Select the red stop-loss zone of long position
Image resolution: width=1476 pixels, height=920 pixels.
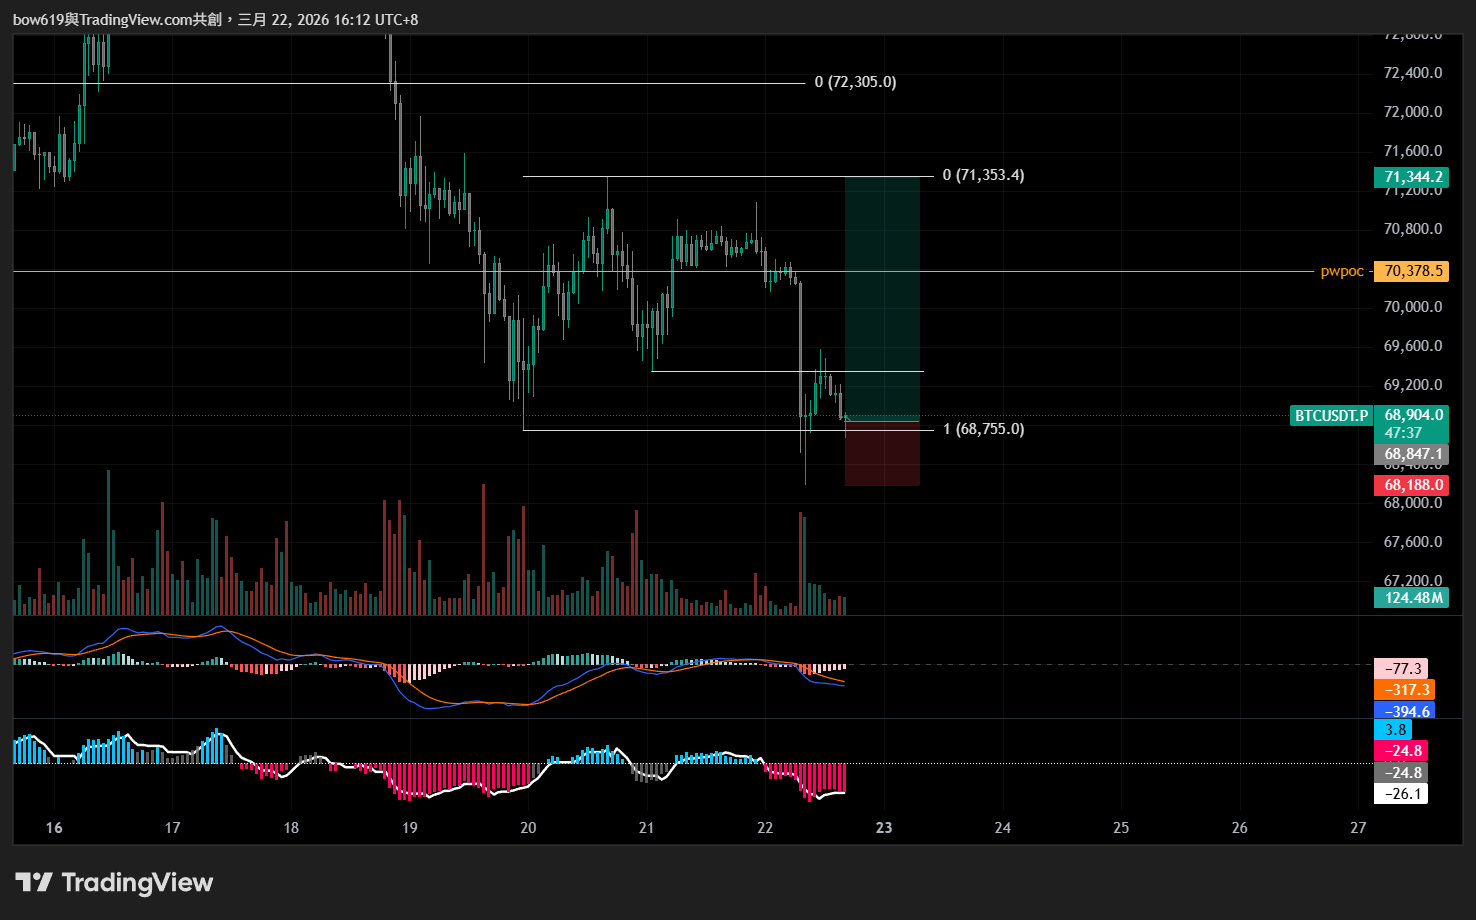point(882,453)
